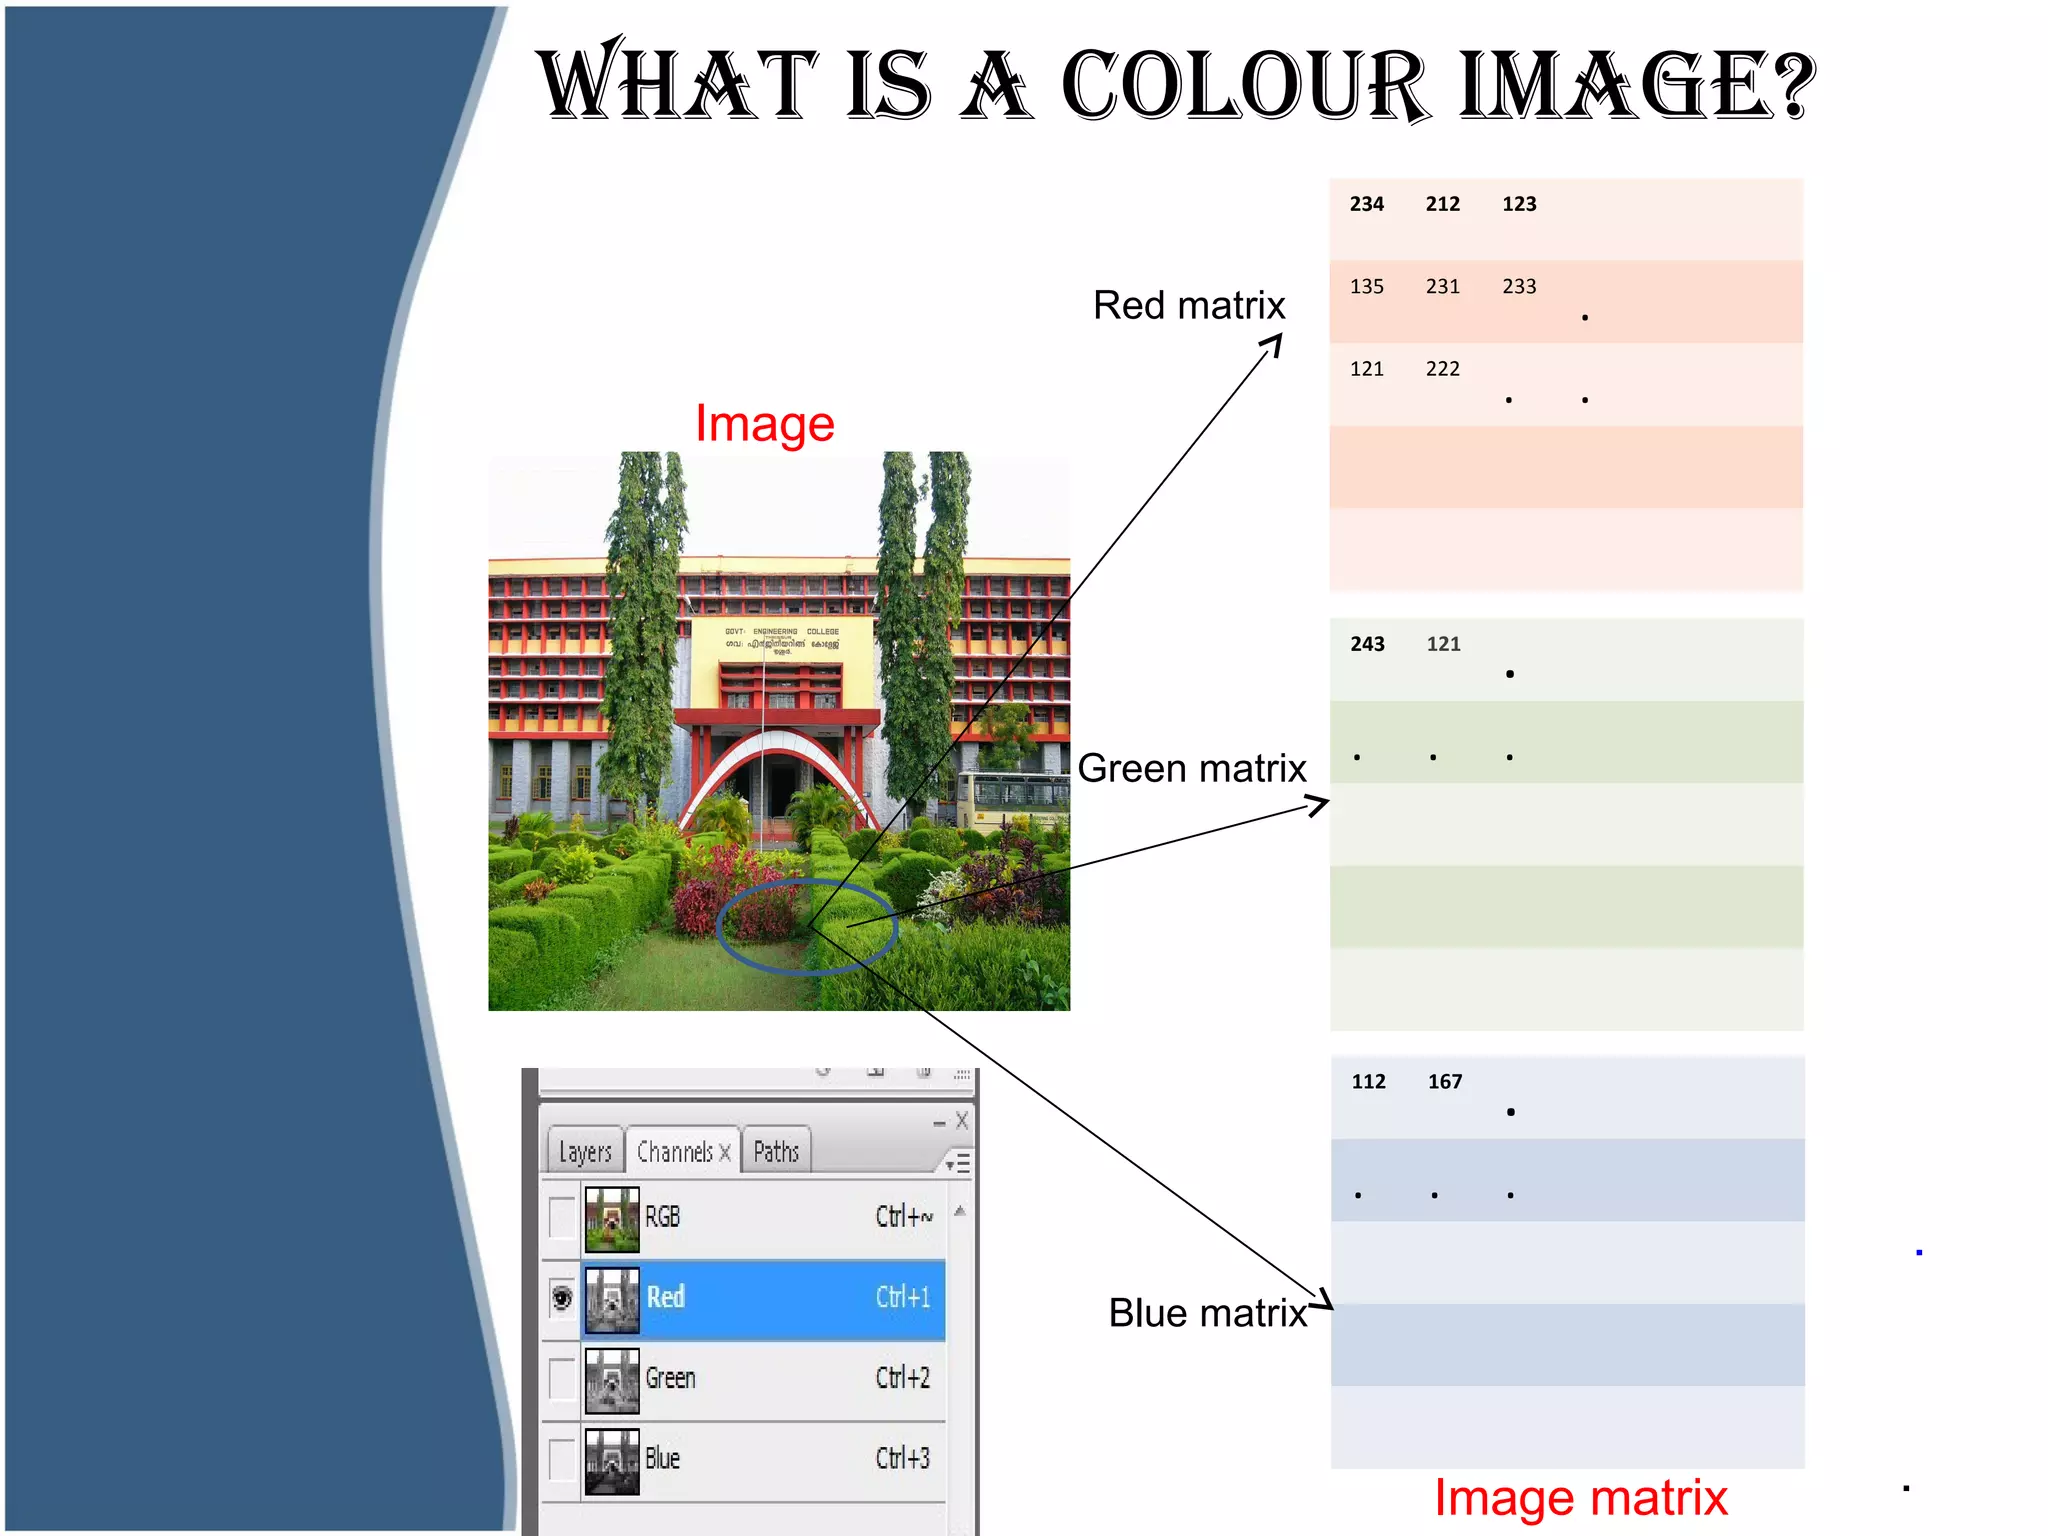Click value 135 in red matrix
Image resolution: width=2048 pixels, height=1536 pixels.
click(1367, 287)
